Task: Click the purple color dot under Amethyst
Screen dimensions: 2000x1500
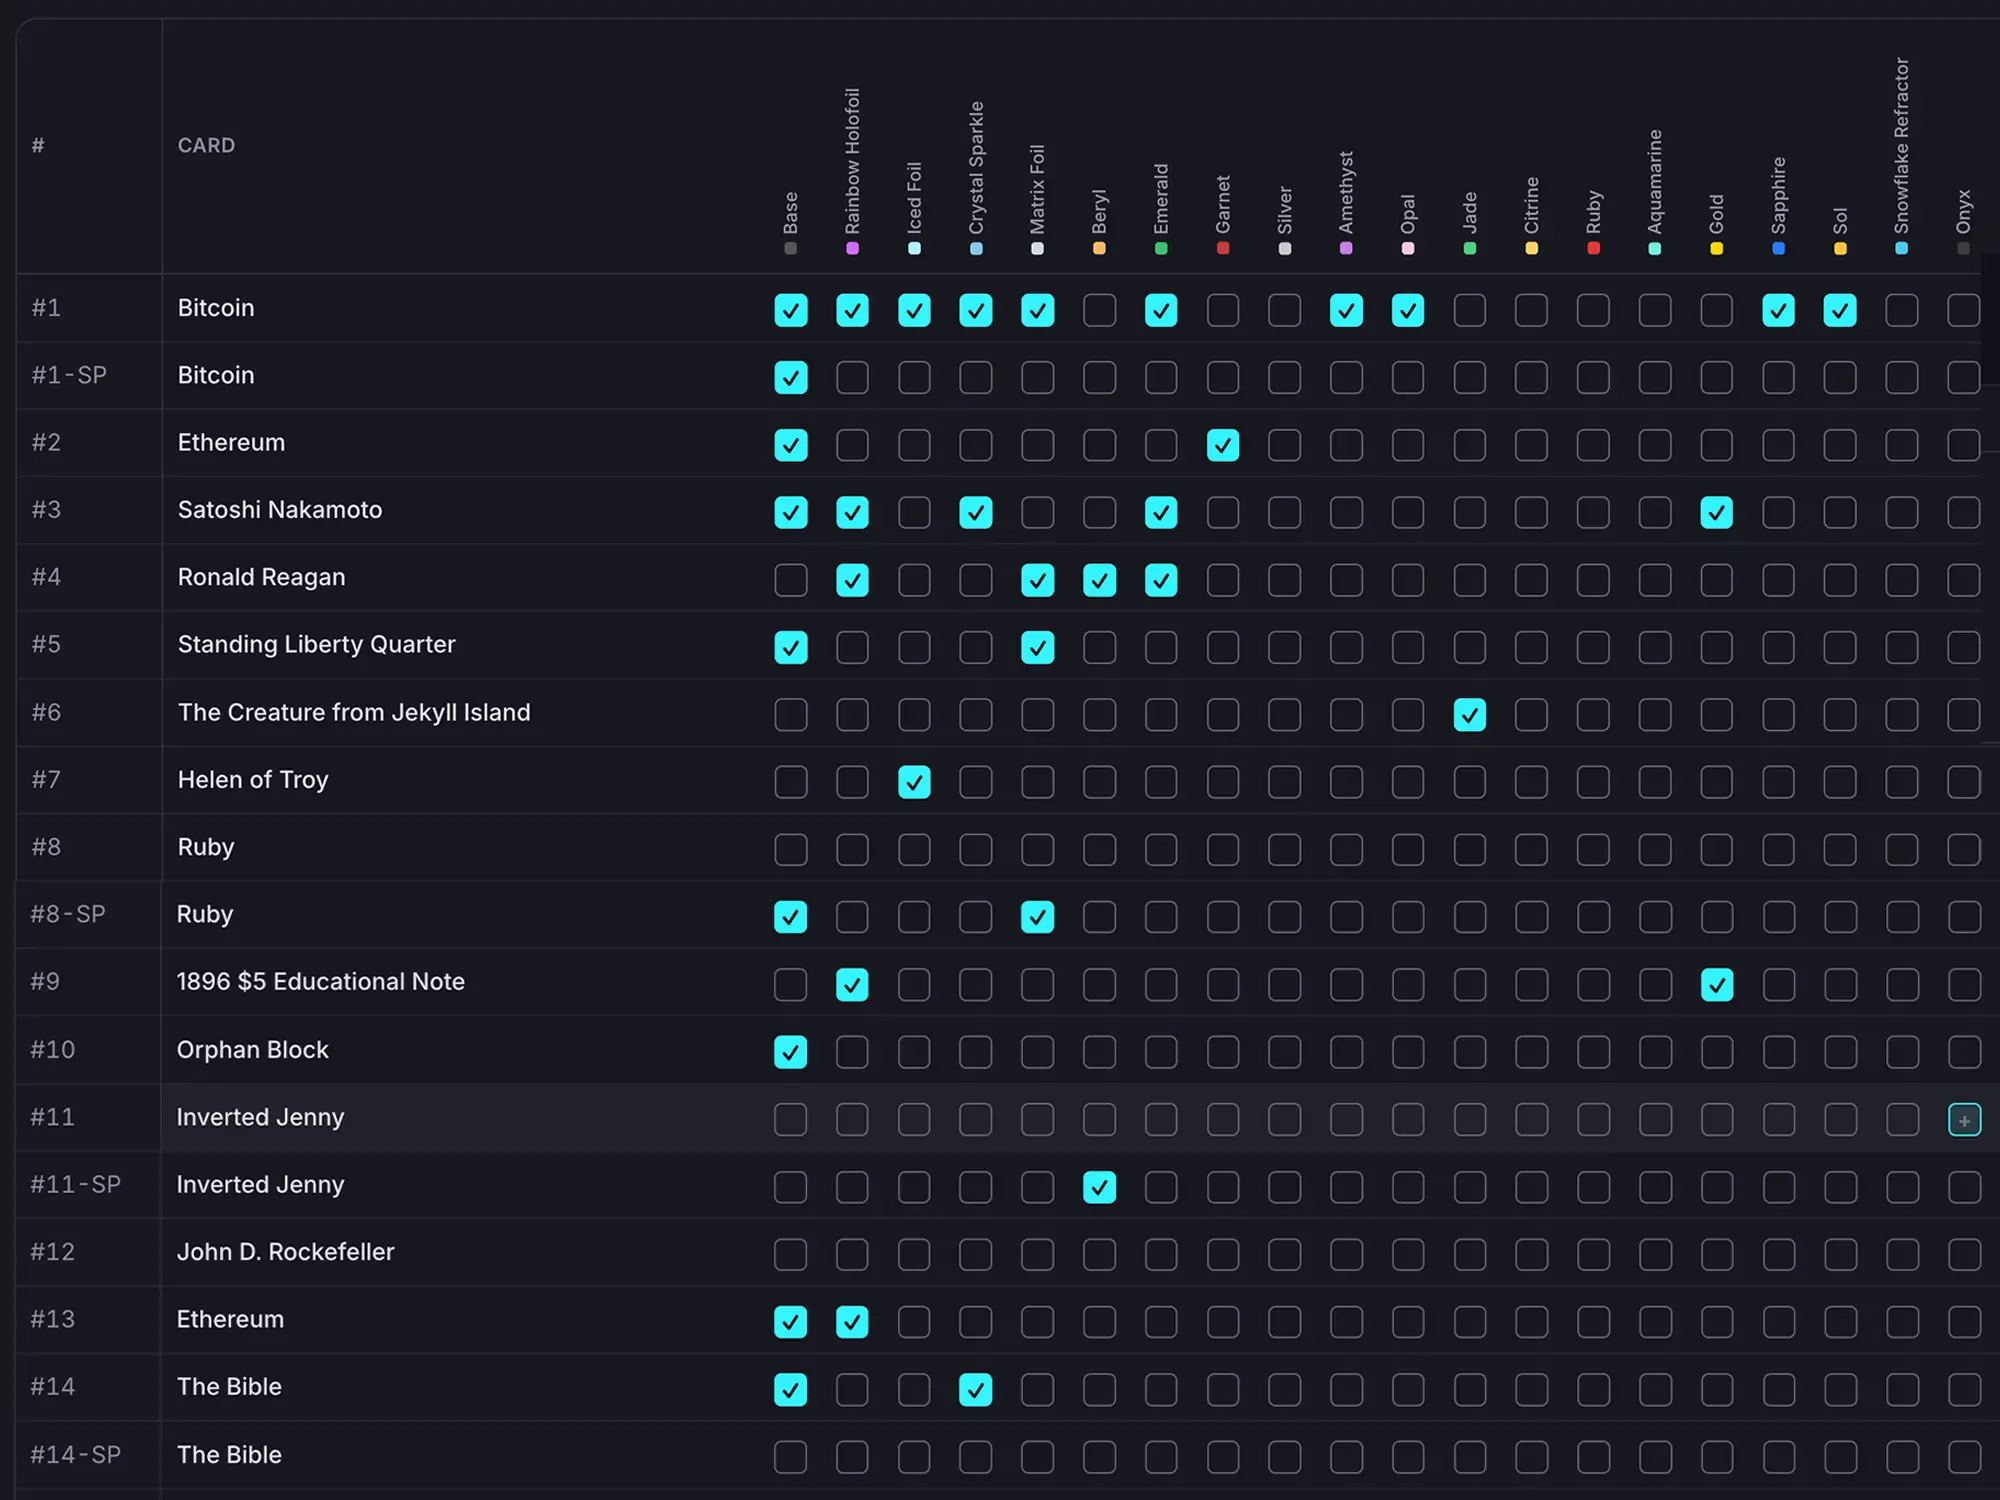Action: point(1346,249)
